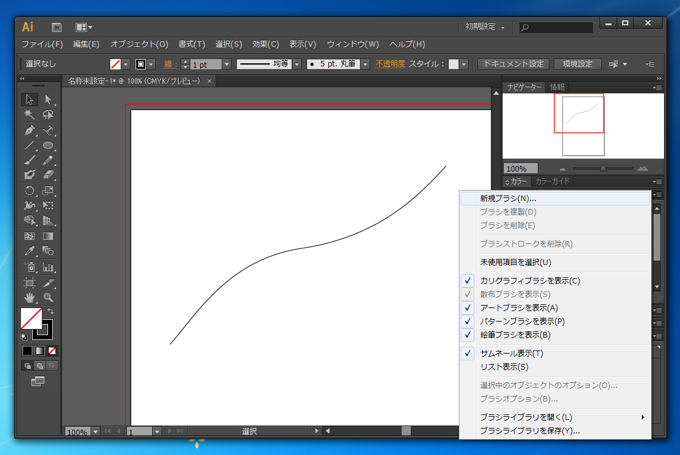The width and height of the screenshot is (680, 455).
Task: Click the 線: stroke panel link
Action: click(x=170, y=64)
